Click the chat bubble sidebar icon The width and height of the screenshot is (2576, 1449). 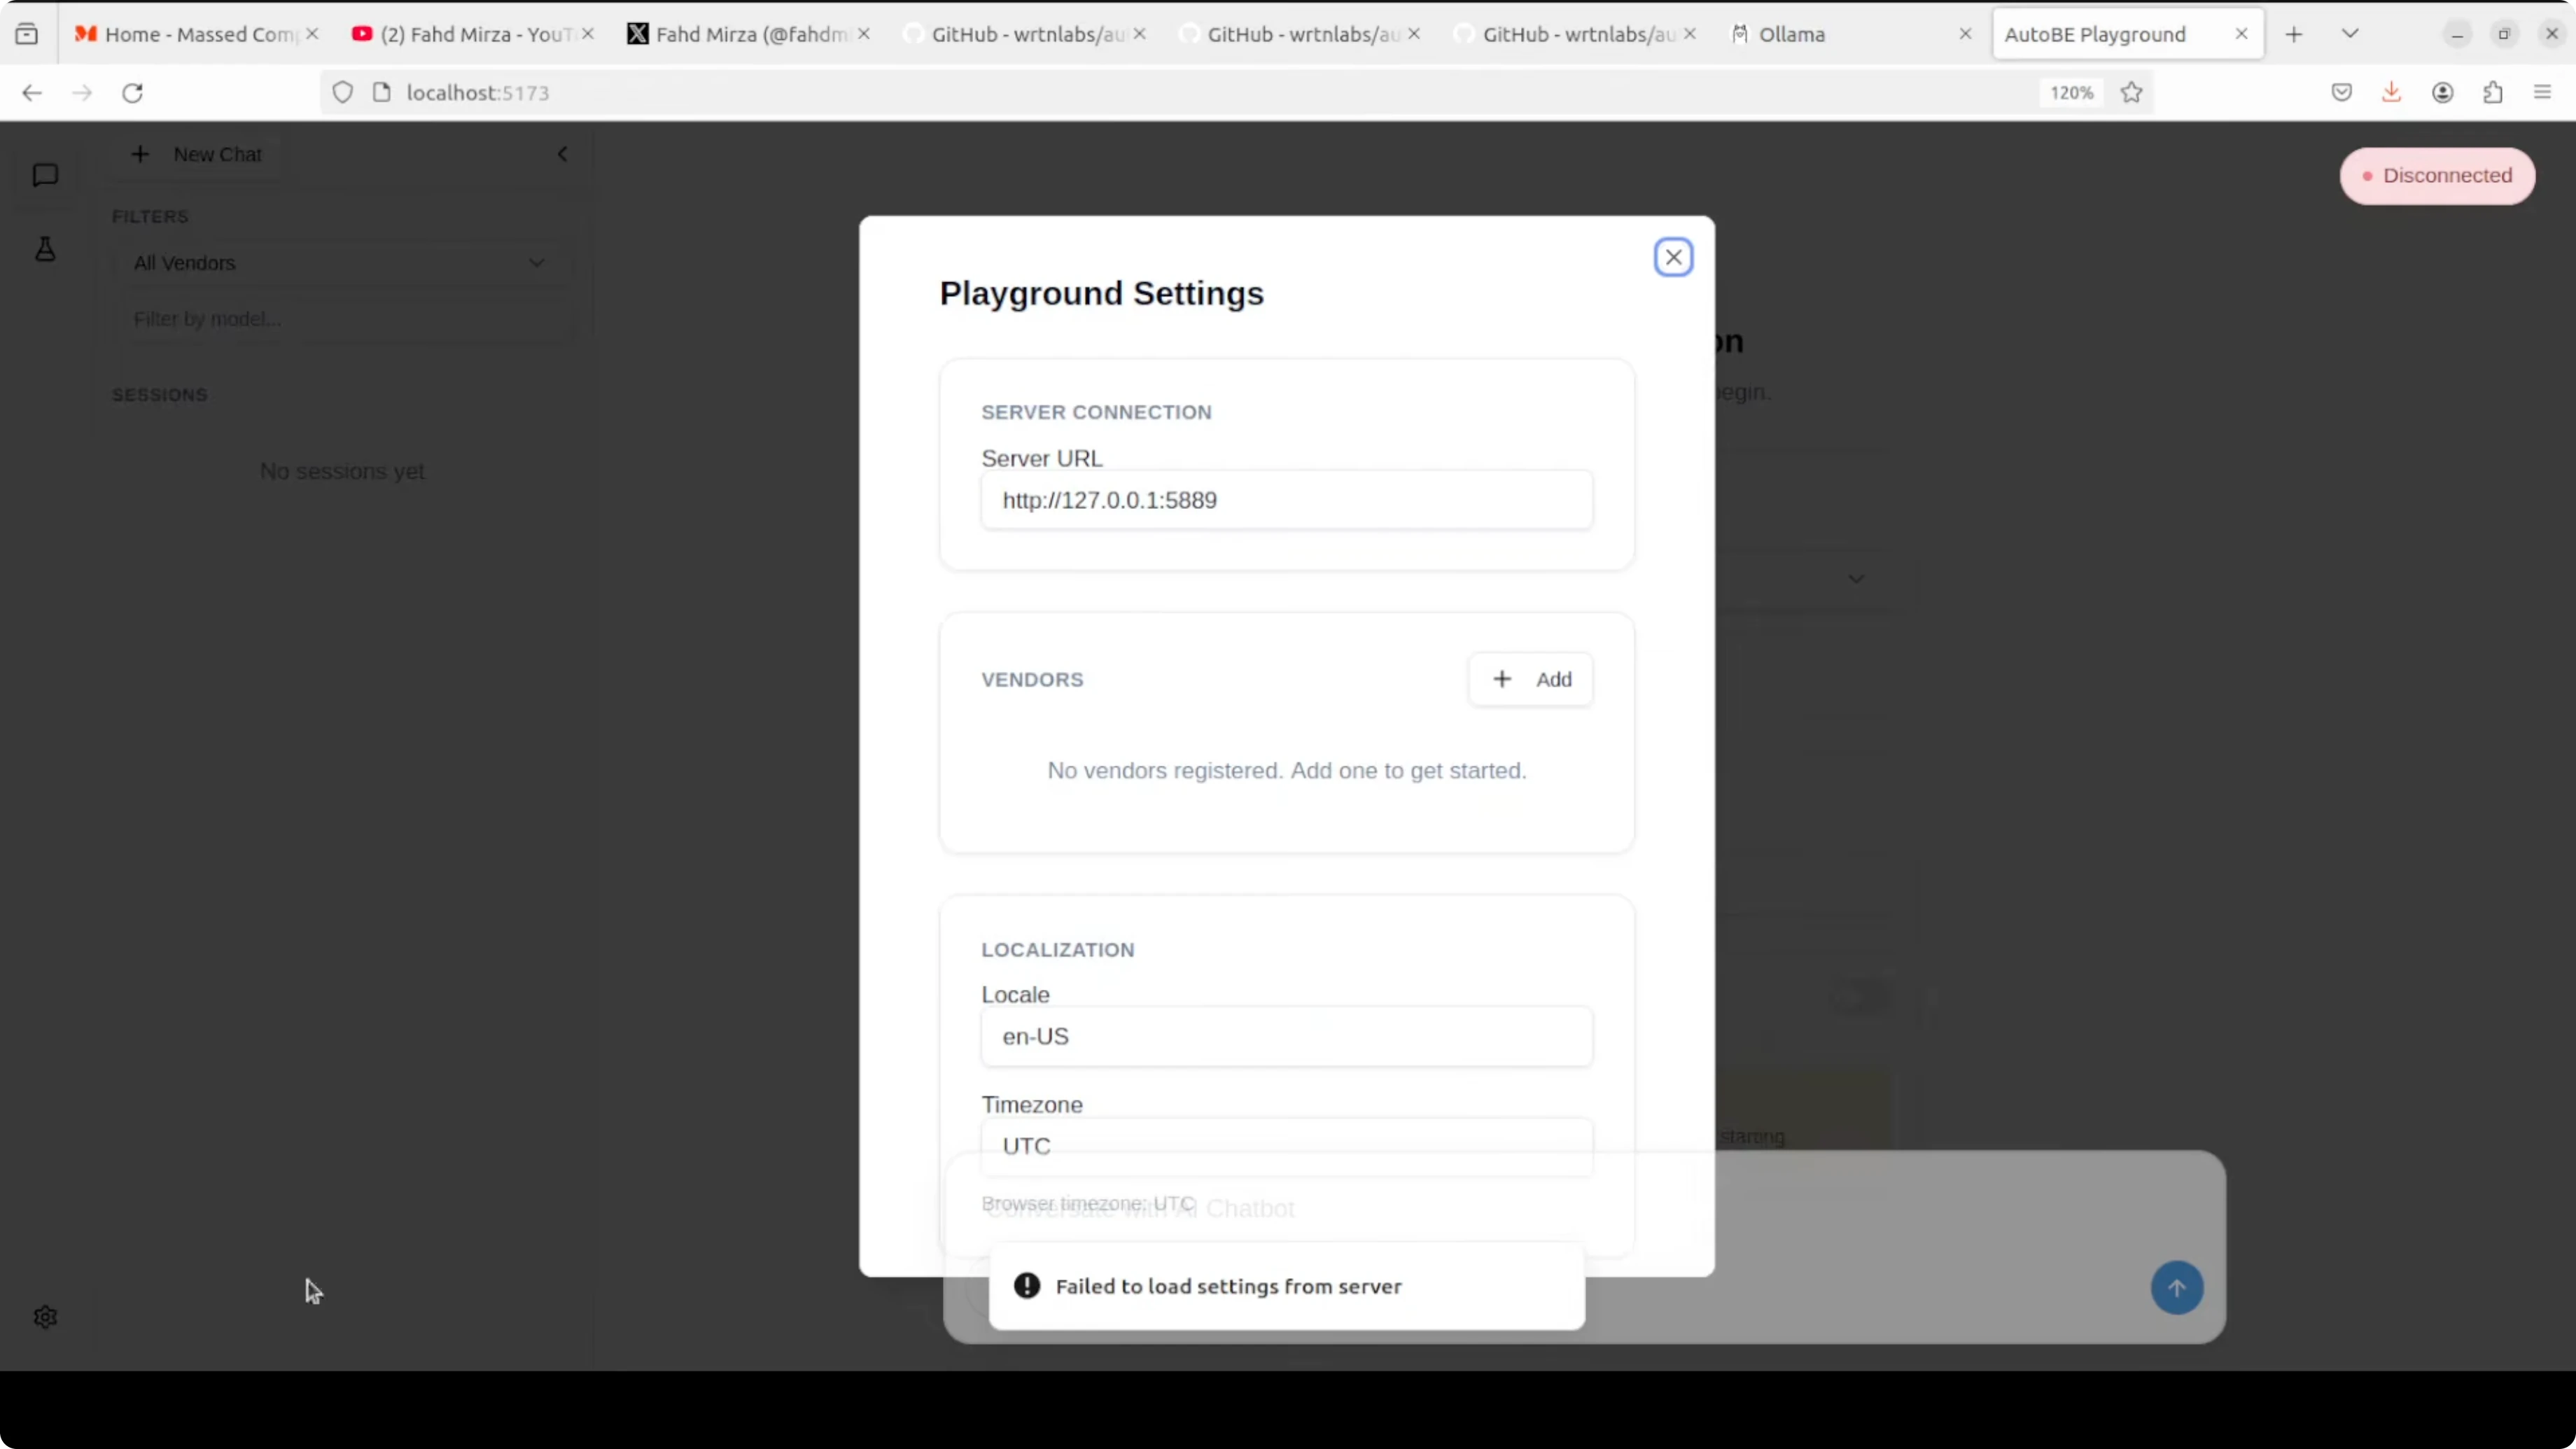coord(45,175)
